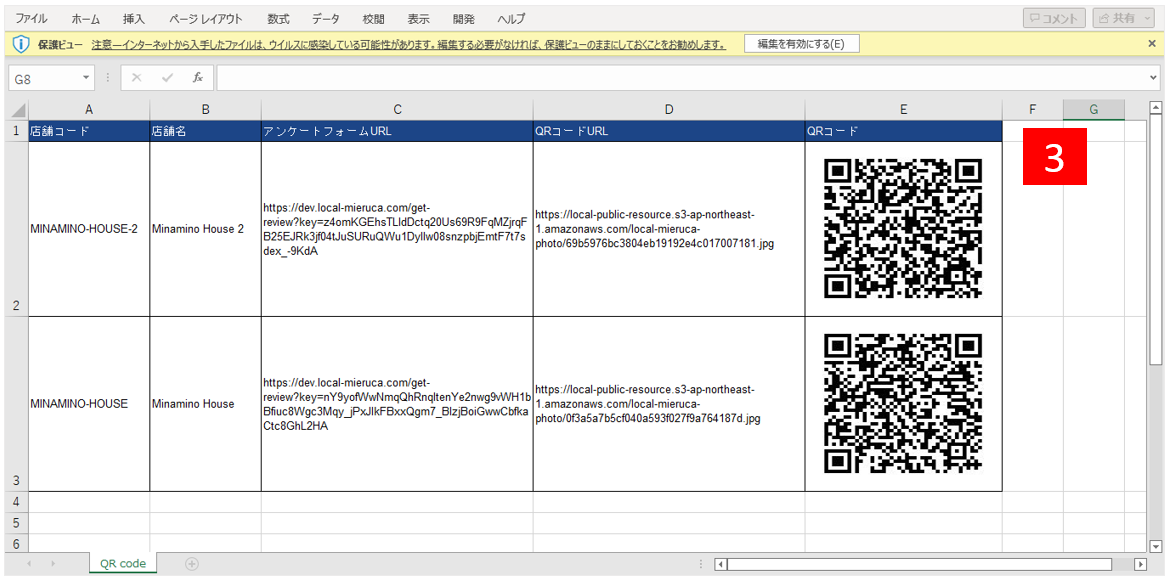This screenshot has height=577, width=1167.
Task: Click horizontal scrollbar left arrow
Action: [720, 564]
